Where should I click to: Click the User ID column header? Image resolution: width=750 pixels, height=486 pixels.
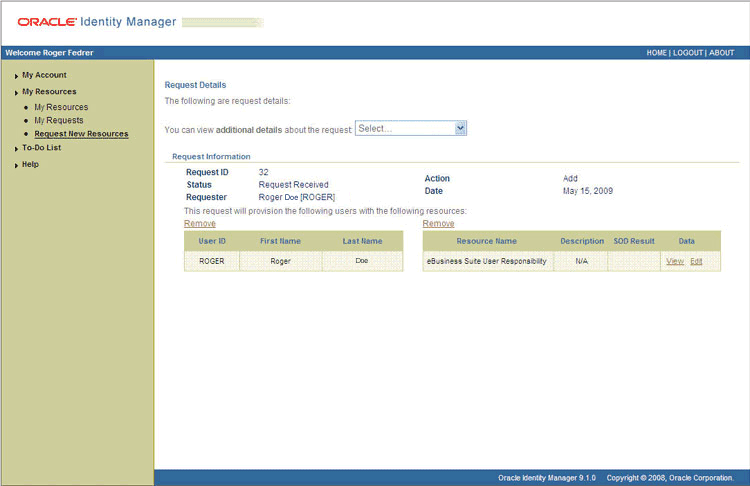(212, 241)
